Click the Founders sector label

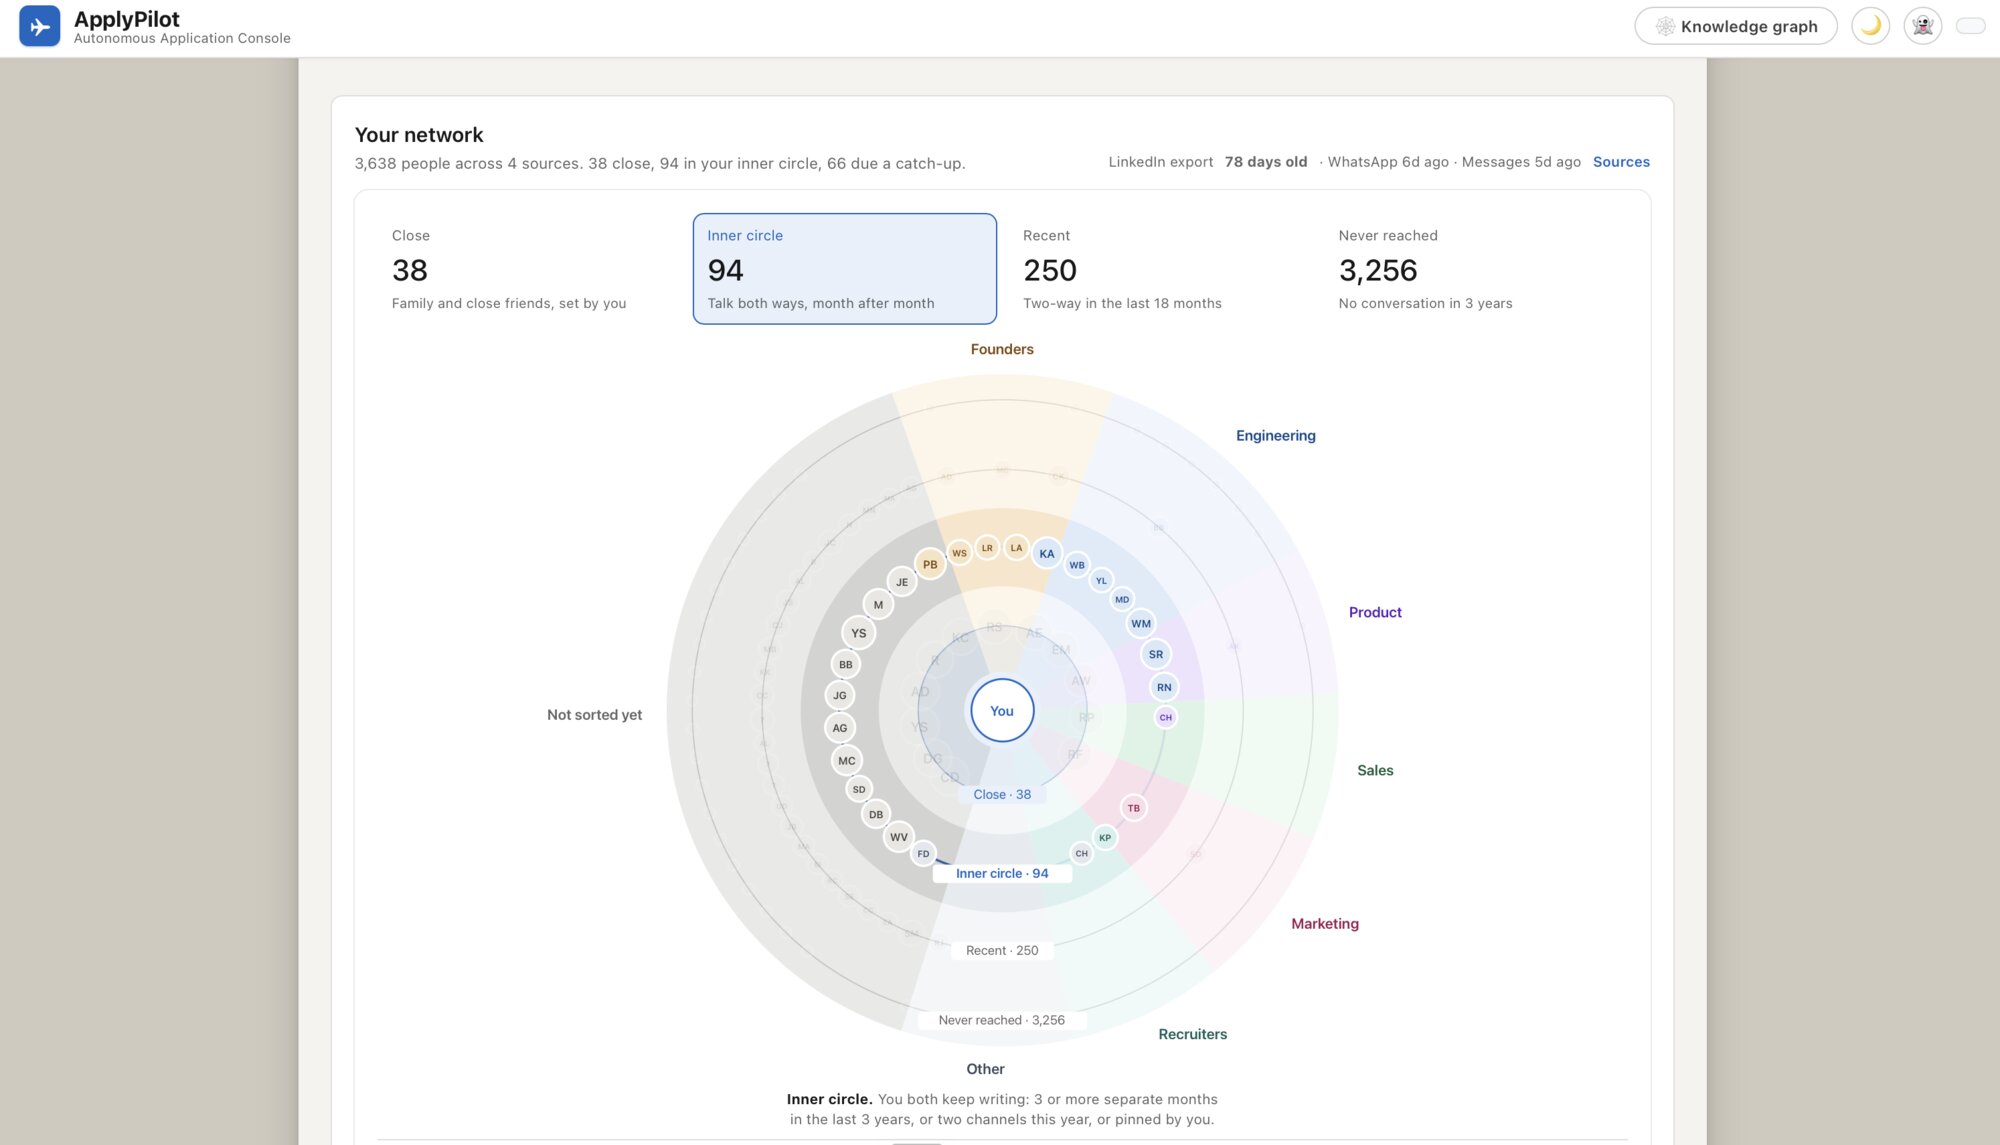click(1002, 349)
